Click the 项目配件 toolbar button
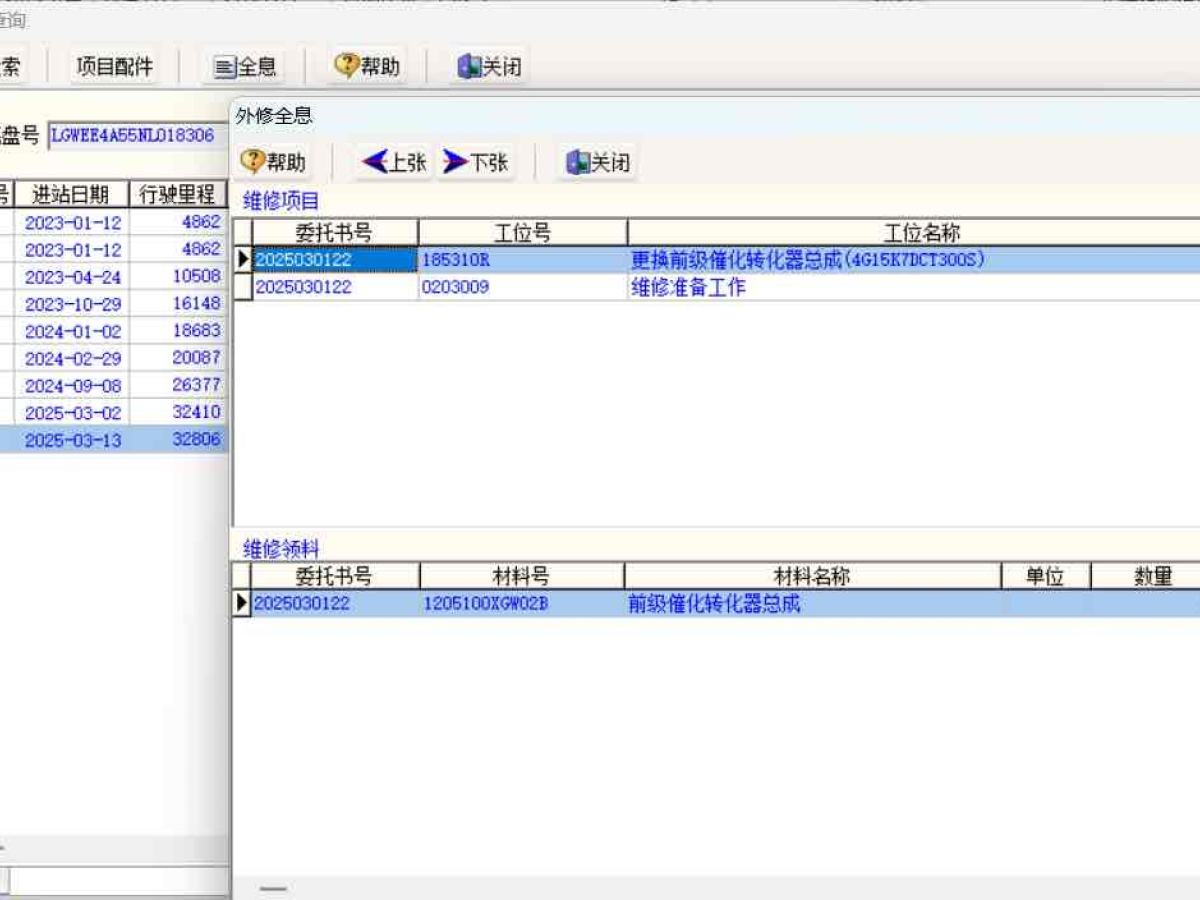 pyautogui.click(x=115, y=67)
